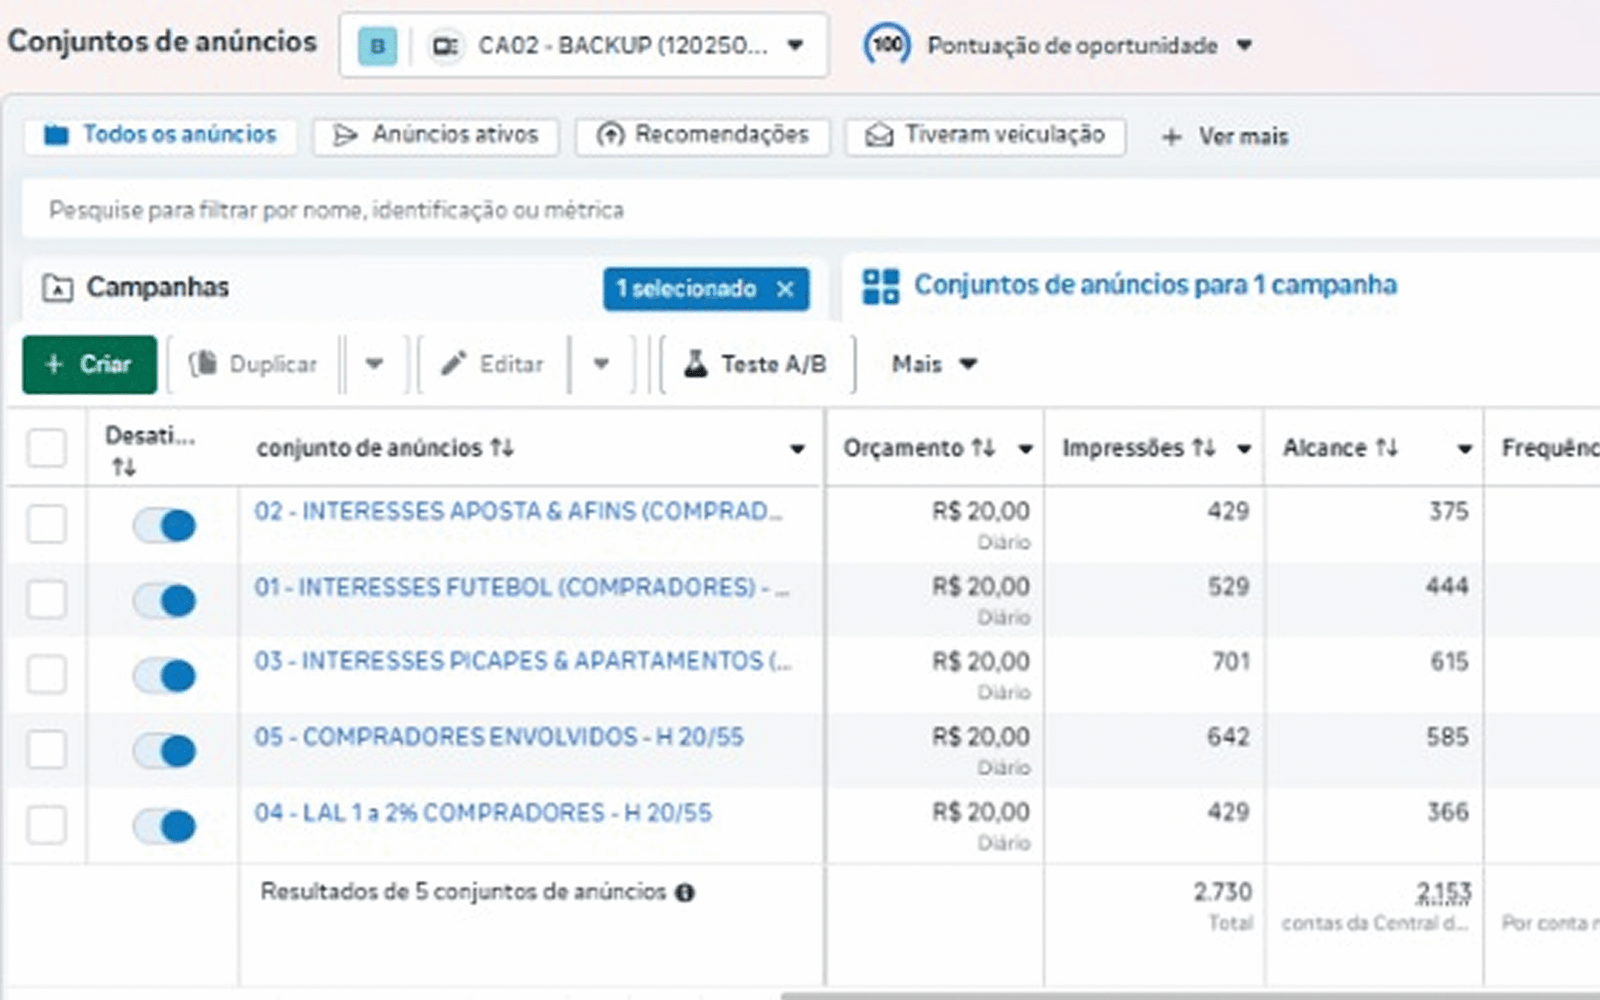1600x1000 pixels.
Task: Click the Campanhas folder icon
Action: click(57, 288)
